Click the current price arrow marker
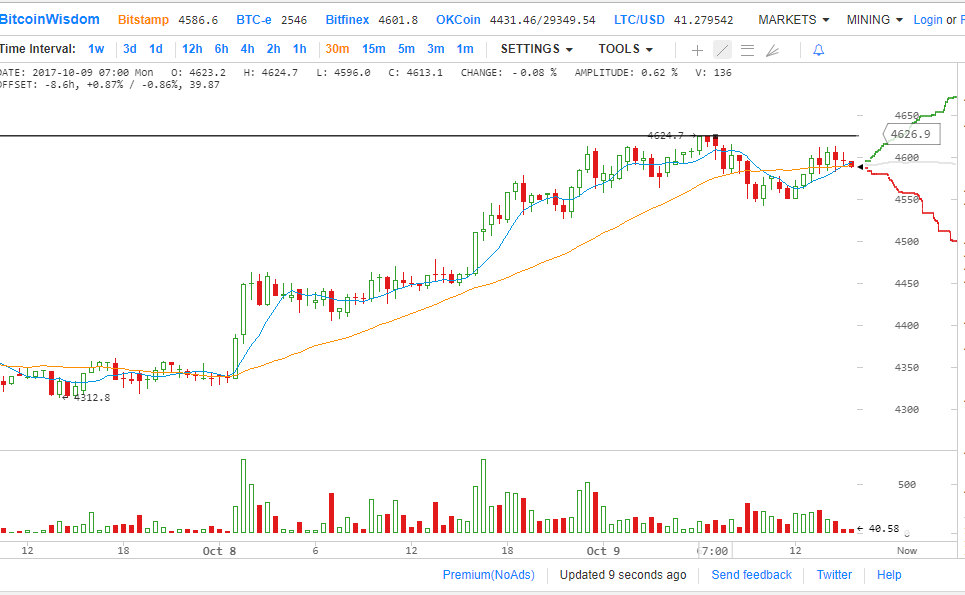965x595 pixels. pyautogui.click(x=860, y=166)
